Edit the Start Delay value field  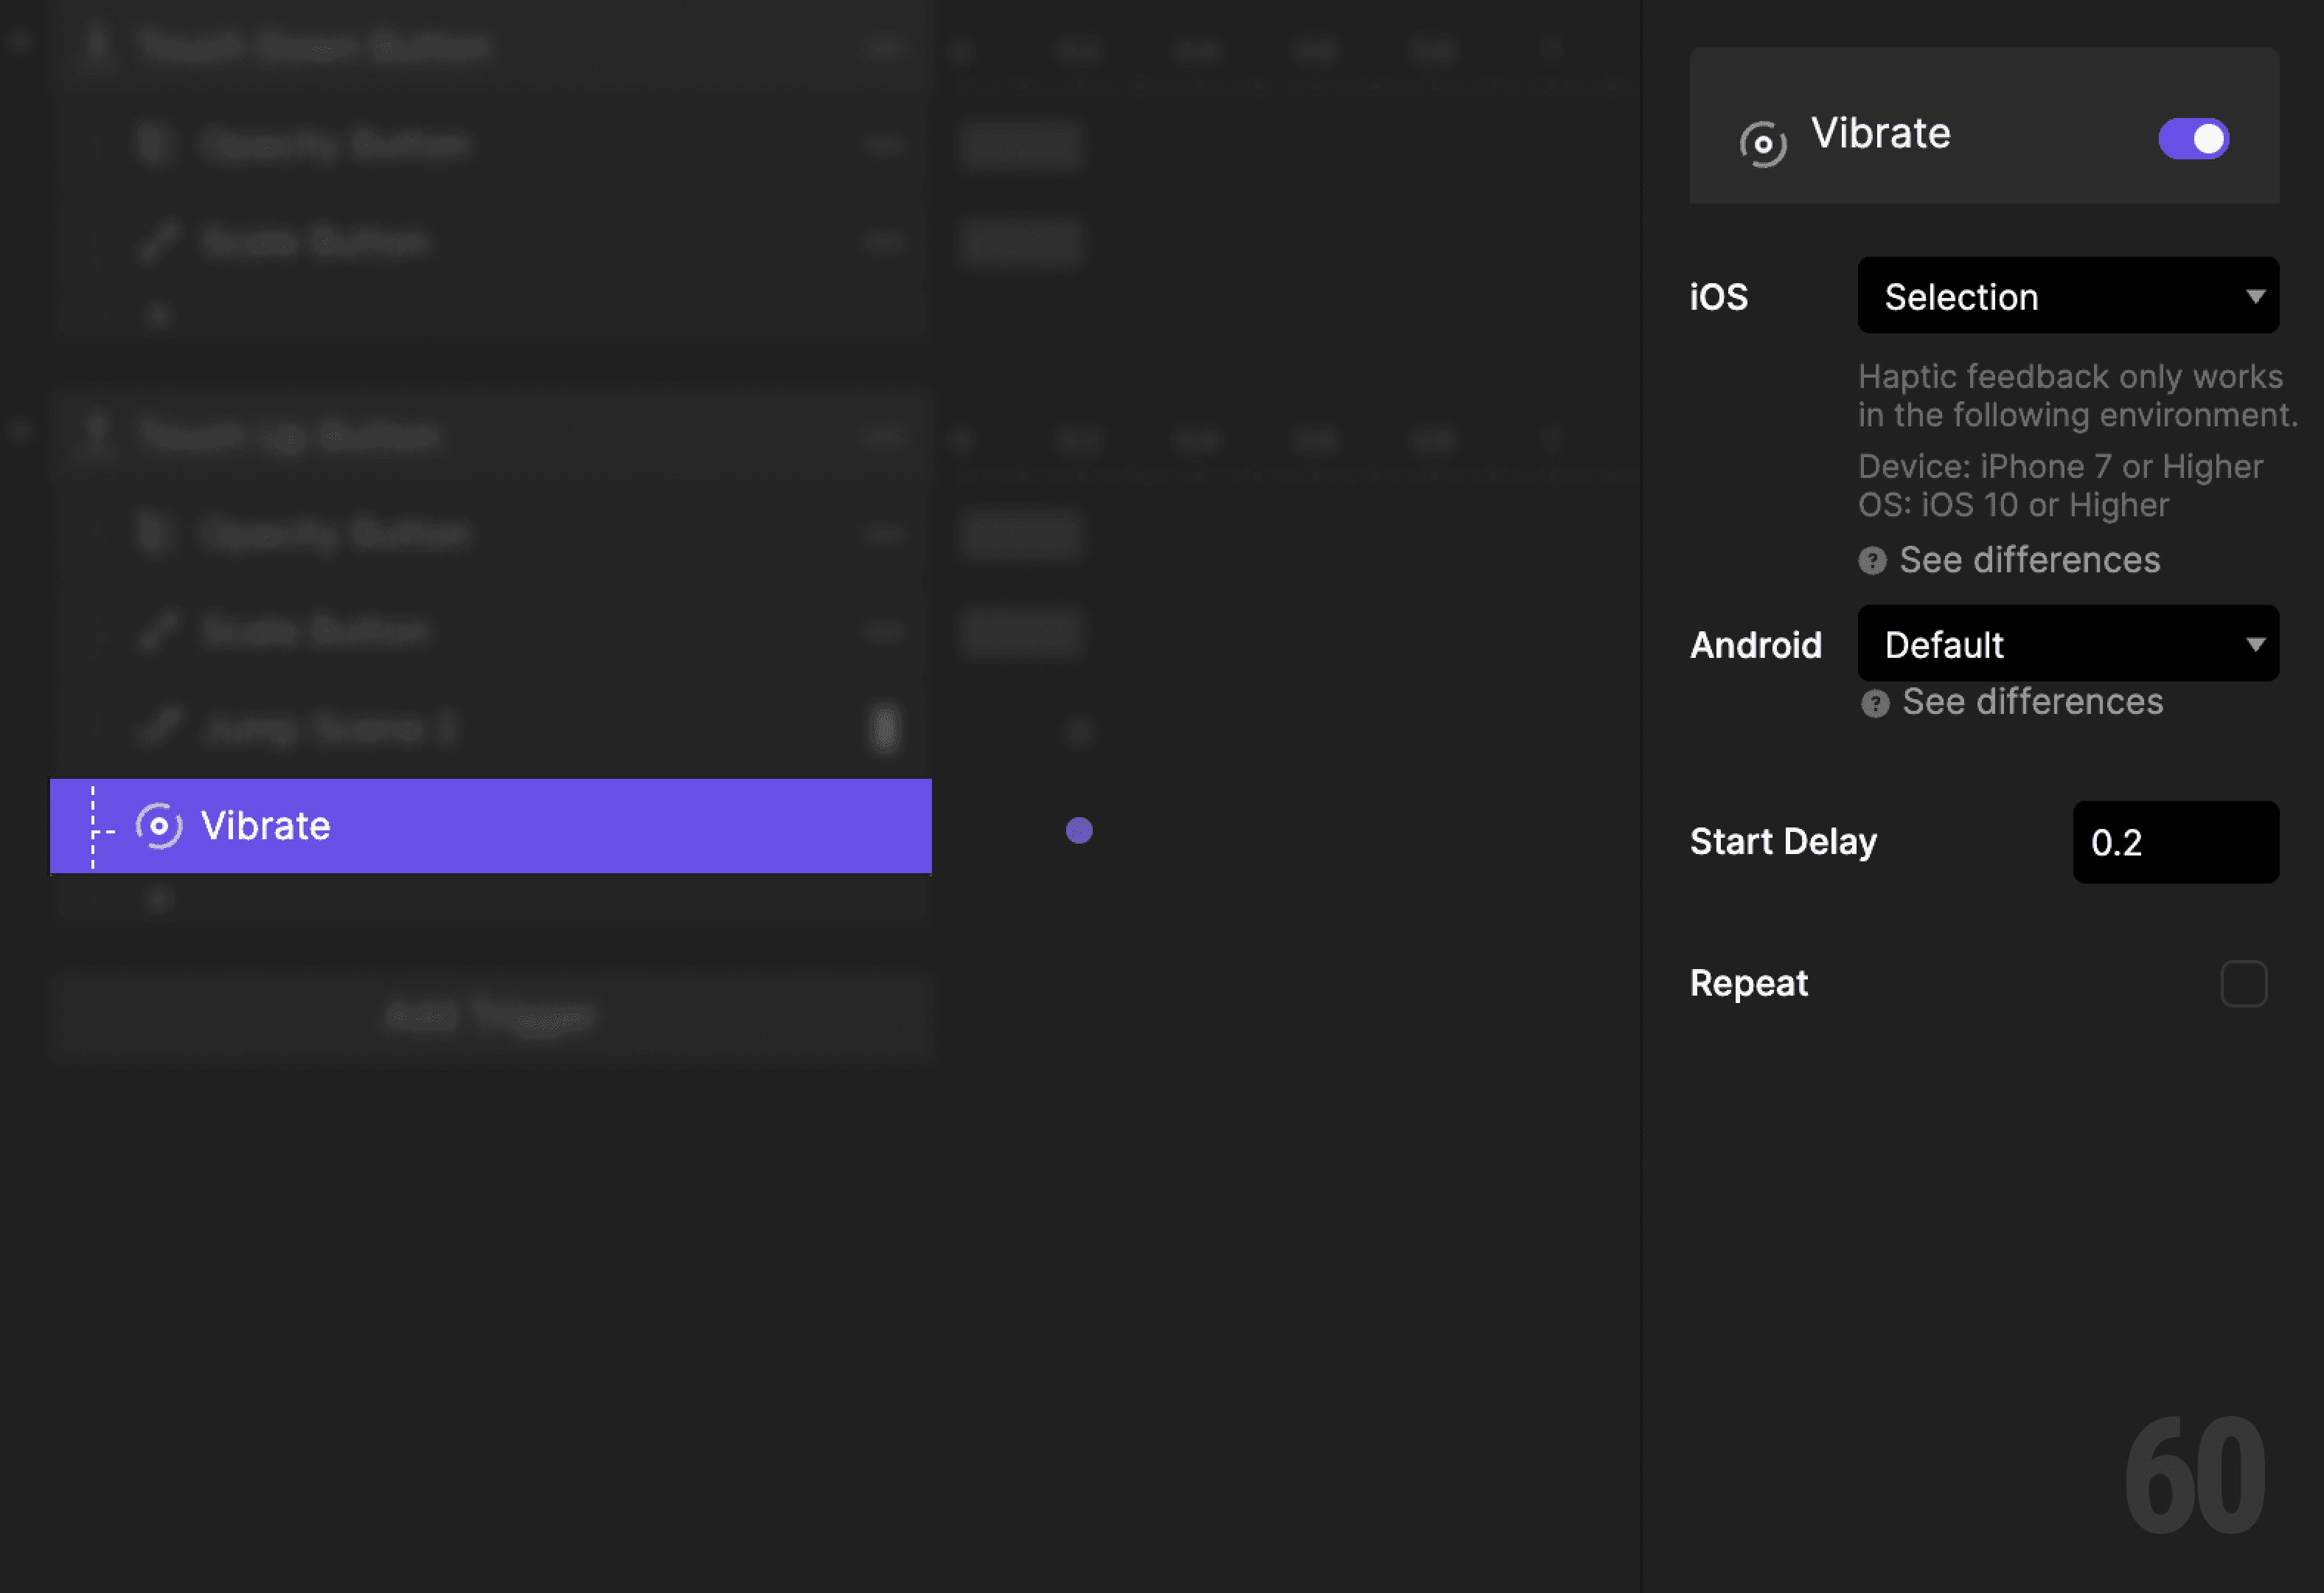pos(2176,843)
